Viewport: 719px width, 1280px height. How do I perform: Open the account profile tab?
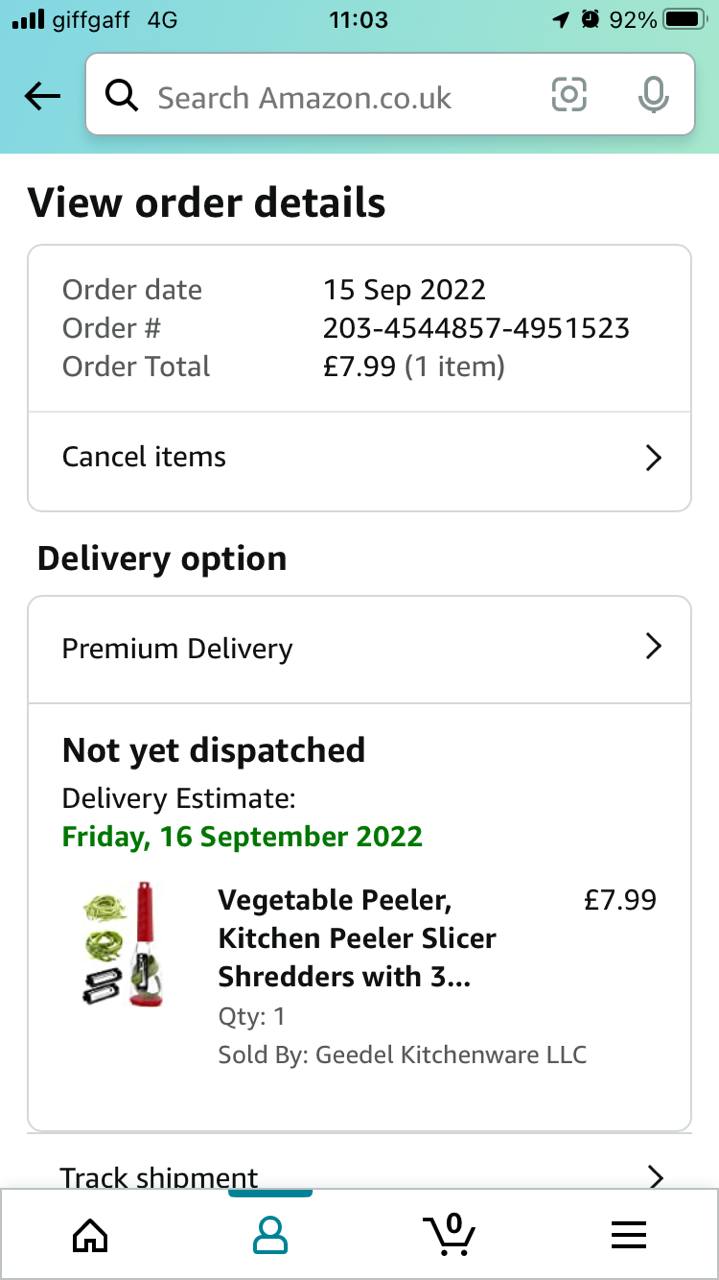pyautogui.click(x=270, y=1236)
